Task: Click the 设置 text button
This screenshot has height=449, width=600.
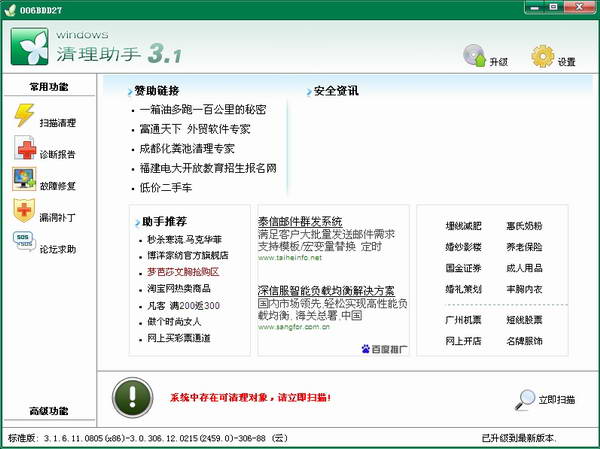Action: point(567,62)
